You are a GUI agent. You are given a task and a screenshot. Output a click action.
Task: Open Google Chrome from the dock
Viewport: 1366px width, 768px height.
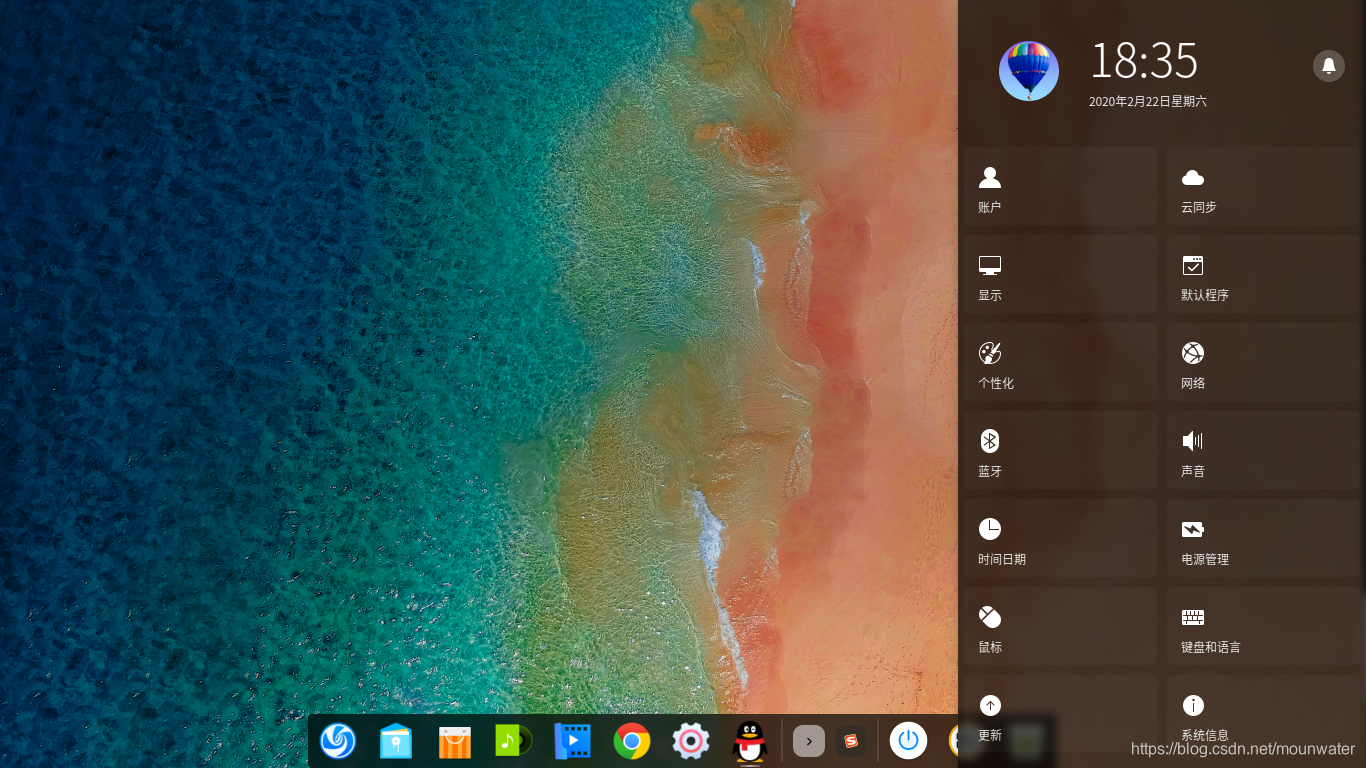click(632, 741)
